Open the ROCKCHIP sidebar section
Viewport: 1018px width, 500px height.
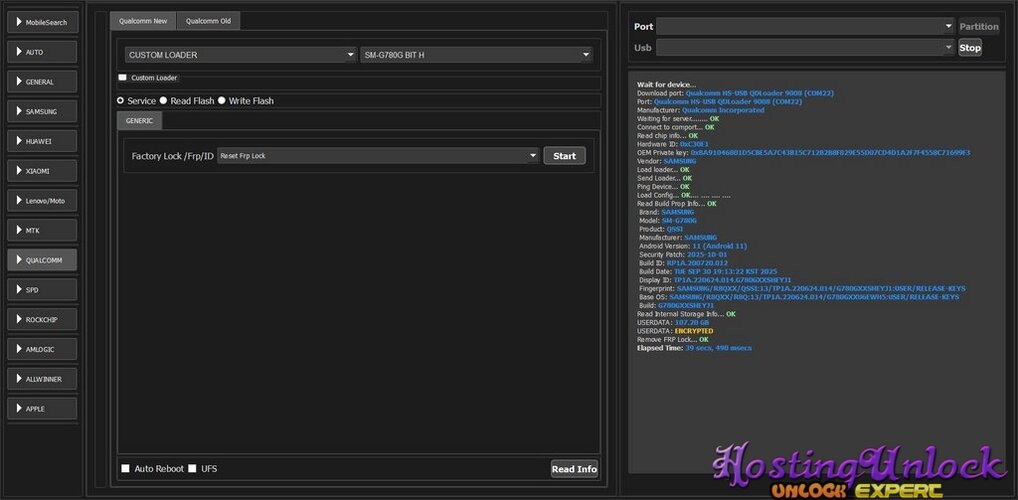(x=42, y=319)
